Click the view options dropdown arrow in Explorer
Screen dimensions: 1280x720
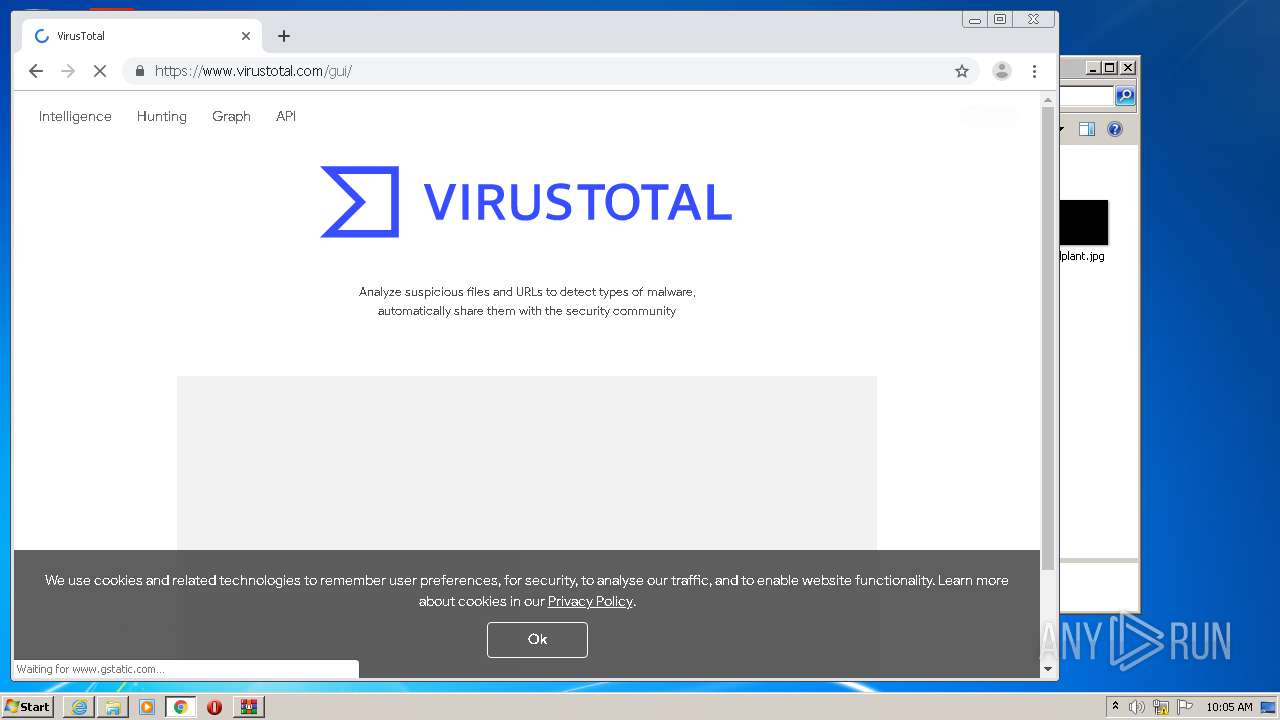coord(1062,129)
